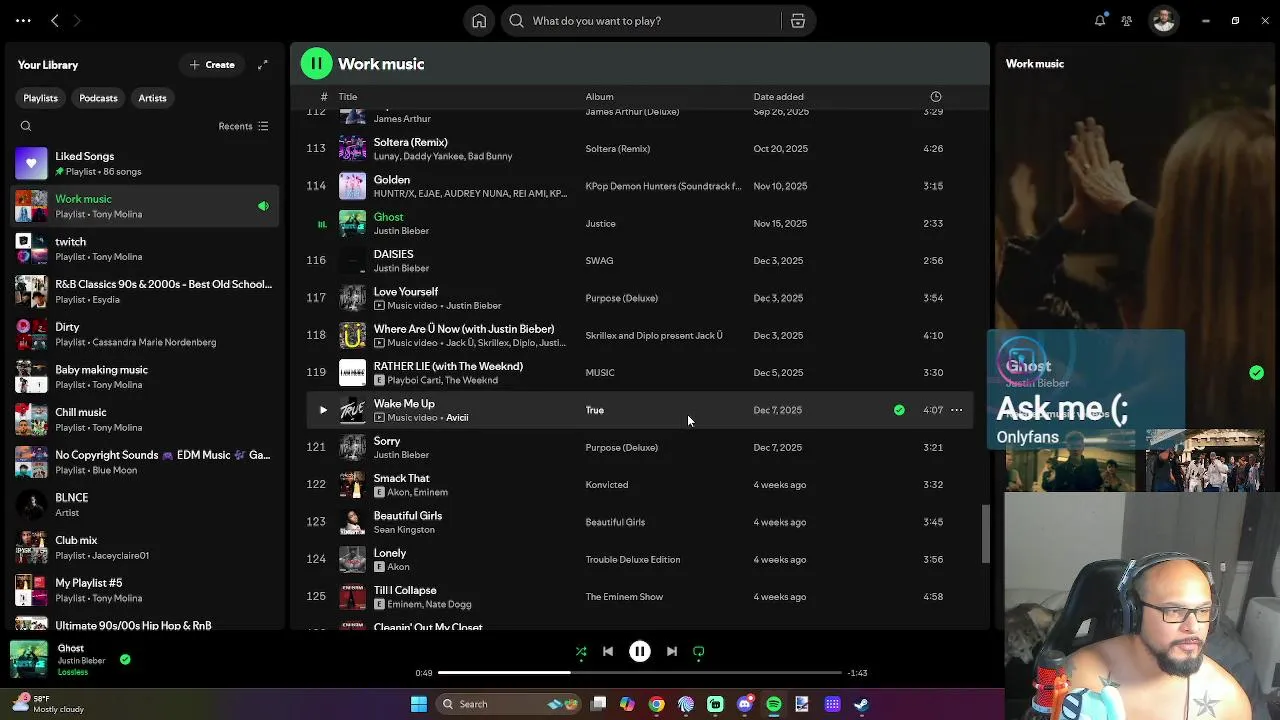The width and height of the screenshot is (1280, 720).
Task: Open Avicii artist link
Action: (457, 418)
